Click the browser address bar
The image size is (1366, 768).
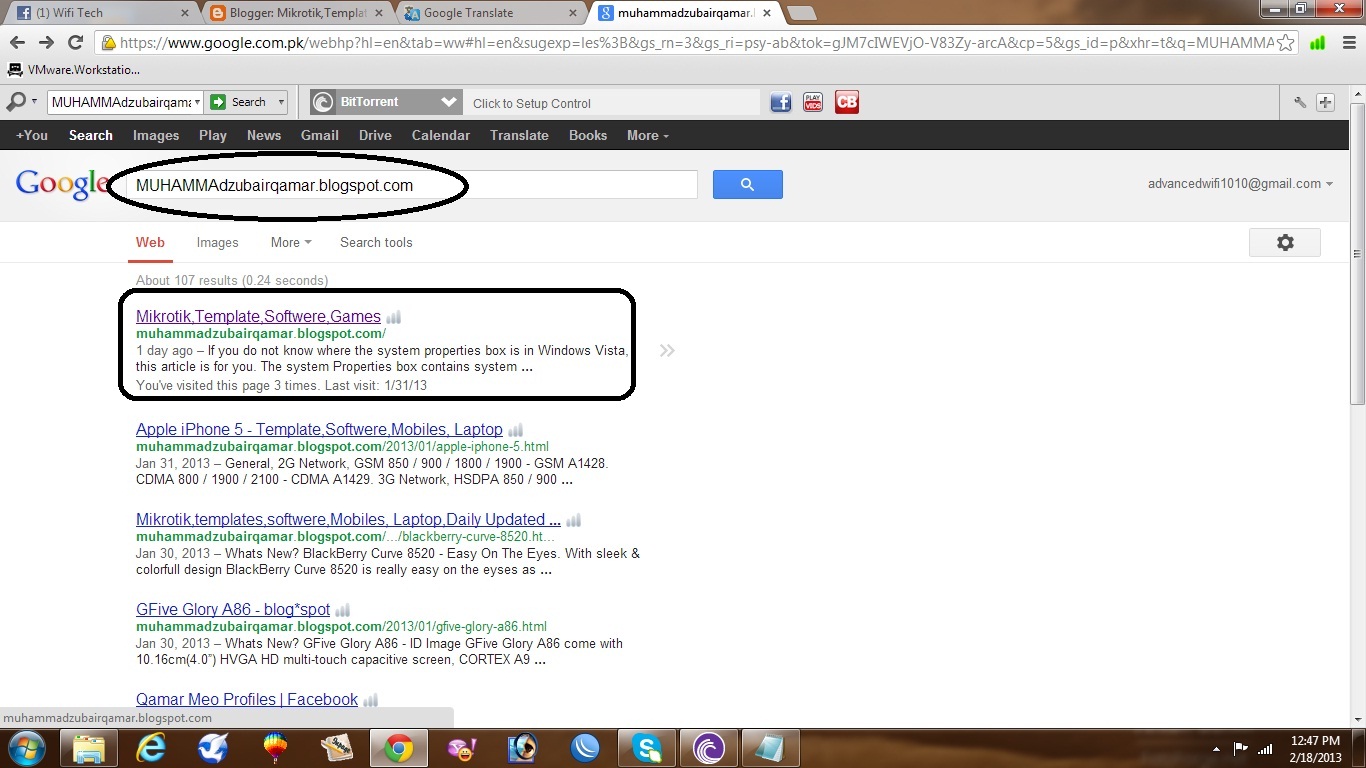pyautogui.click(x=697, y=43)
